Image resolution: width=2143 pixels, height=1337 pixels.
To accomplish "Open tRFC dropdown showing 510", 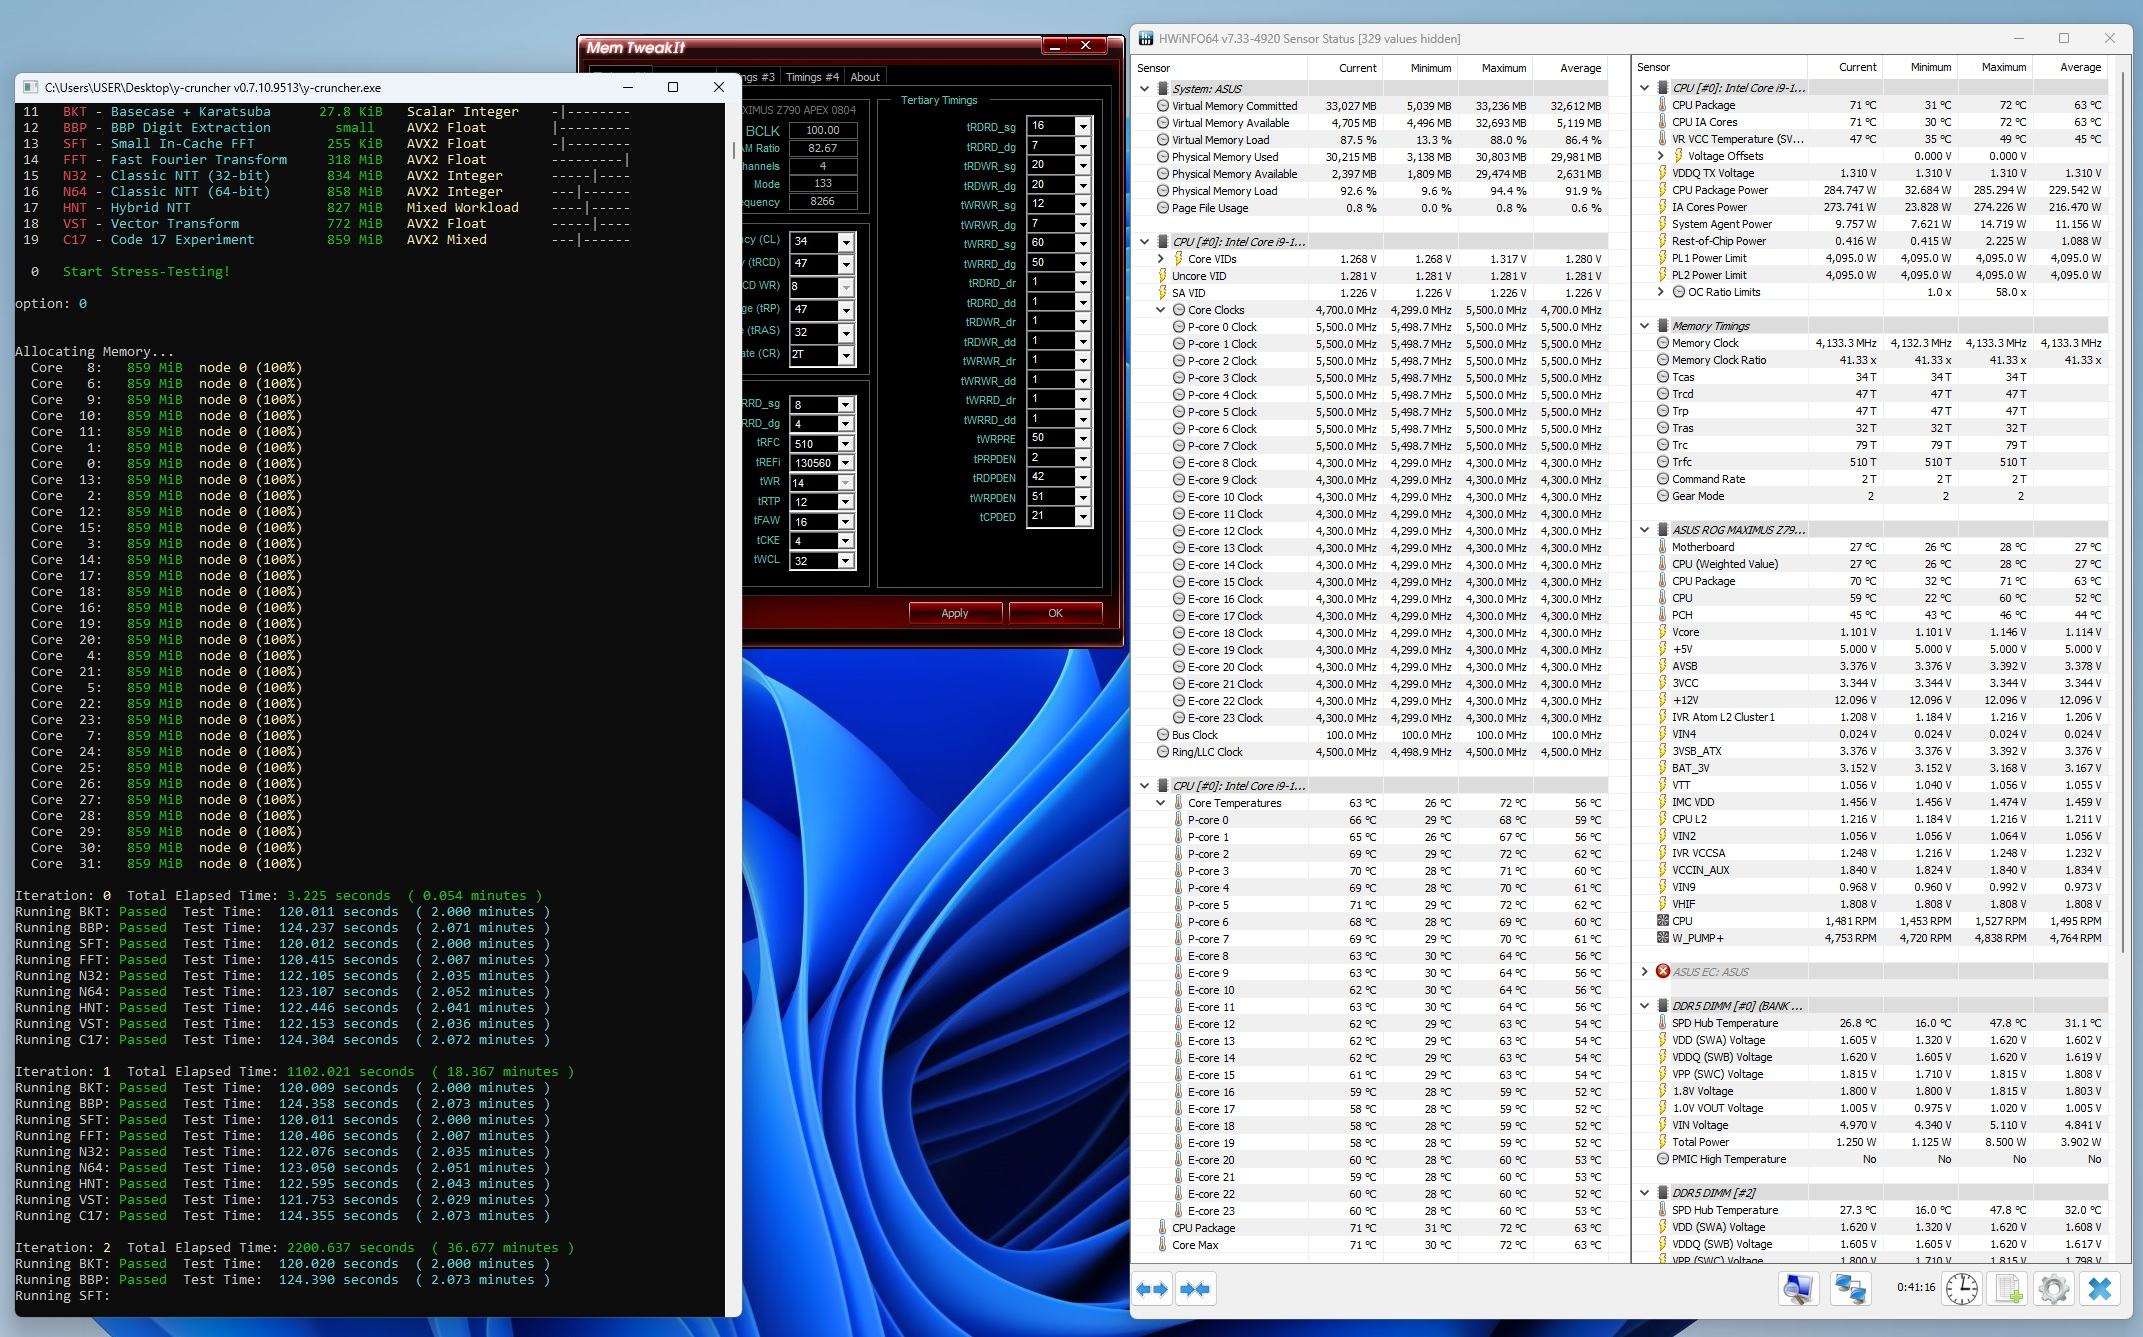I will coord(845,444).
